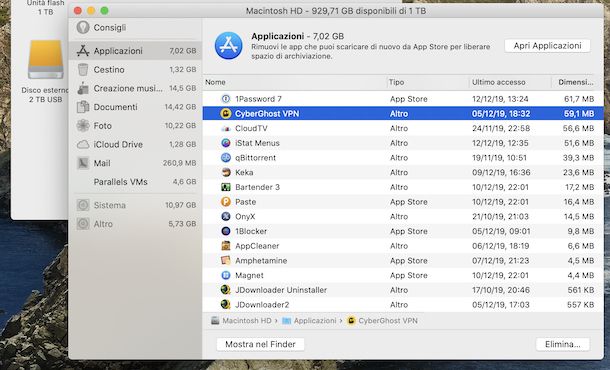Click the Cestino trash icon in sidebar
610x370 pixels.
tap(83, 70)
